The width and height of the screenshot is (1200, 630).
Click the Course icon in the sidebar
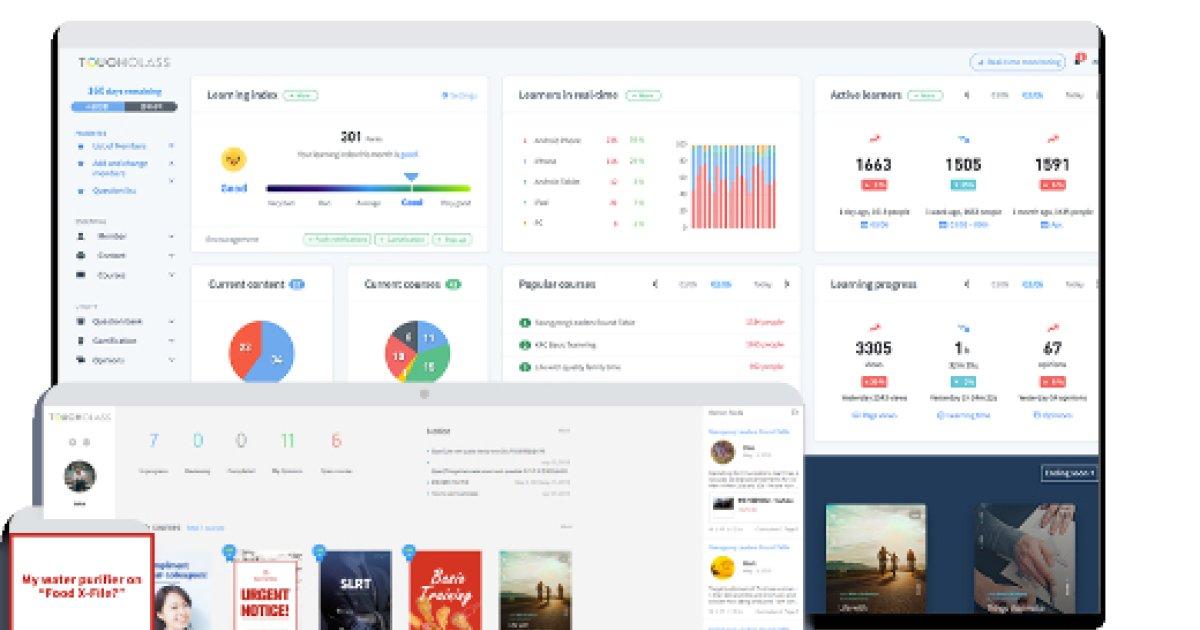tap(81, 275)
